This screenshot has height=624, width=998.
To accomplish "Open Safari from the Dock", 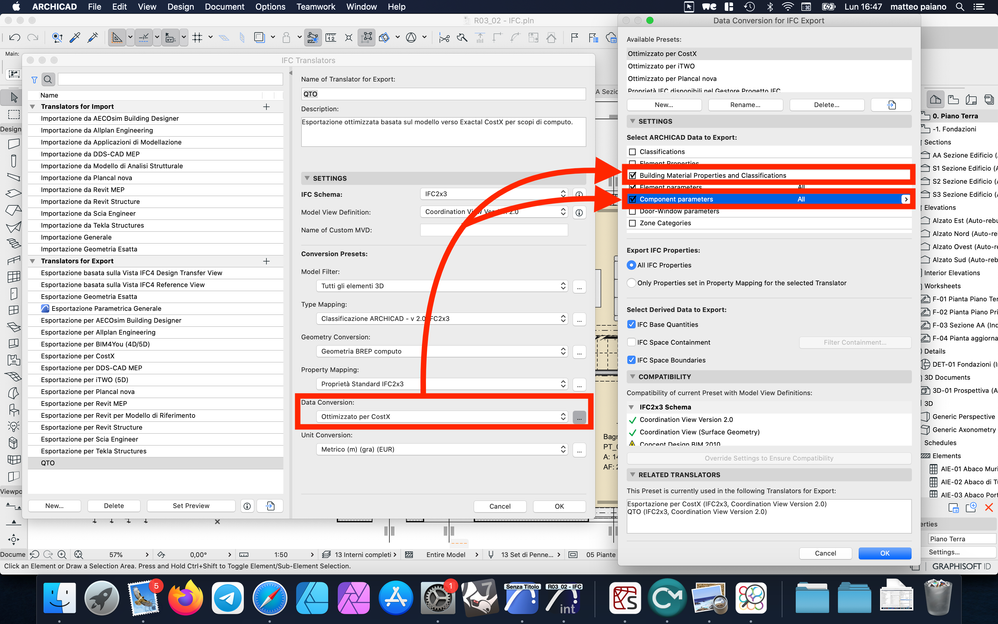I will pos(269,599).
